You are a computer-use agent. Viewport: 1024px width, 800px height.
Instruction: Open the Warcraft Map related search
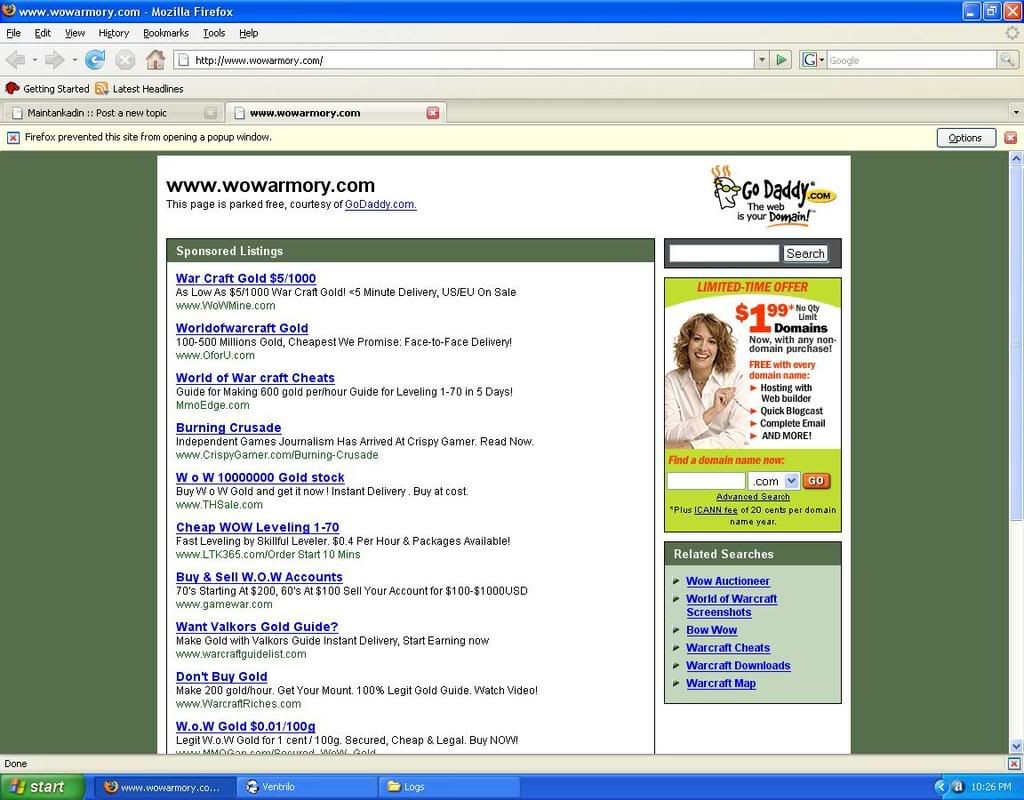721,683
